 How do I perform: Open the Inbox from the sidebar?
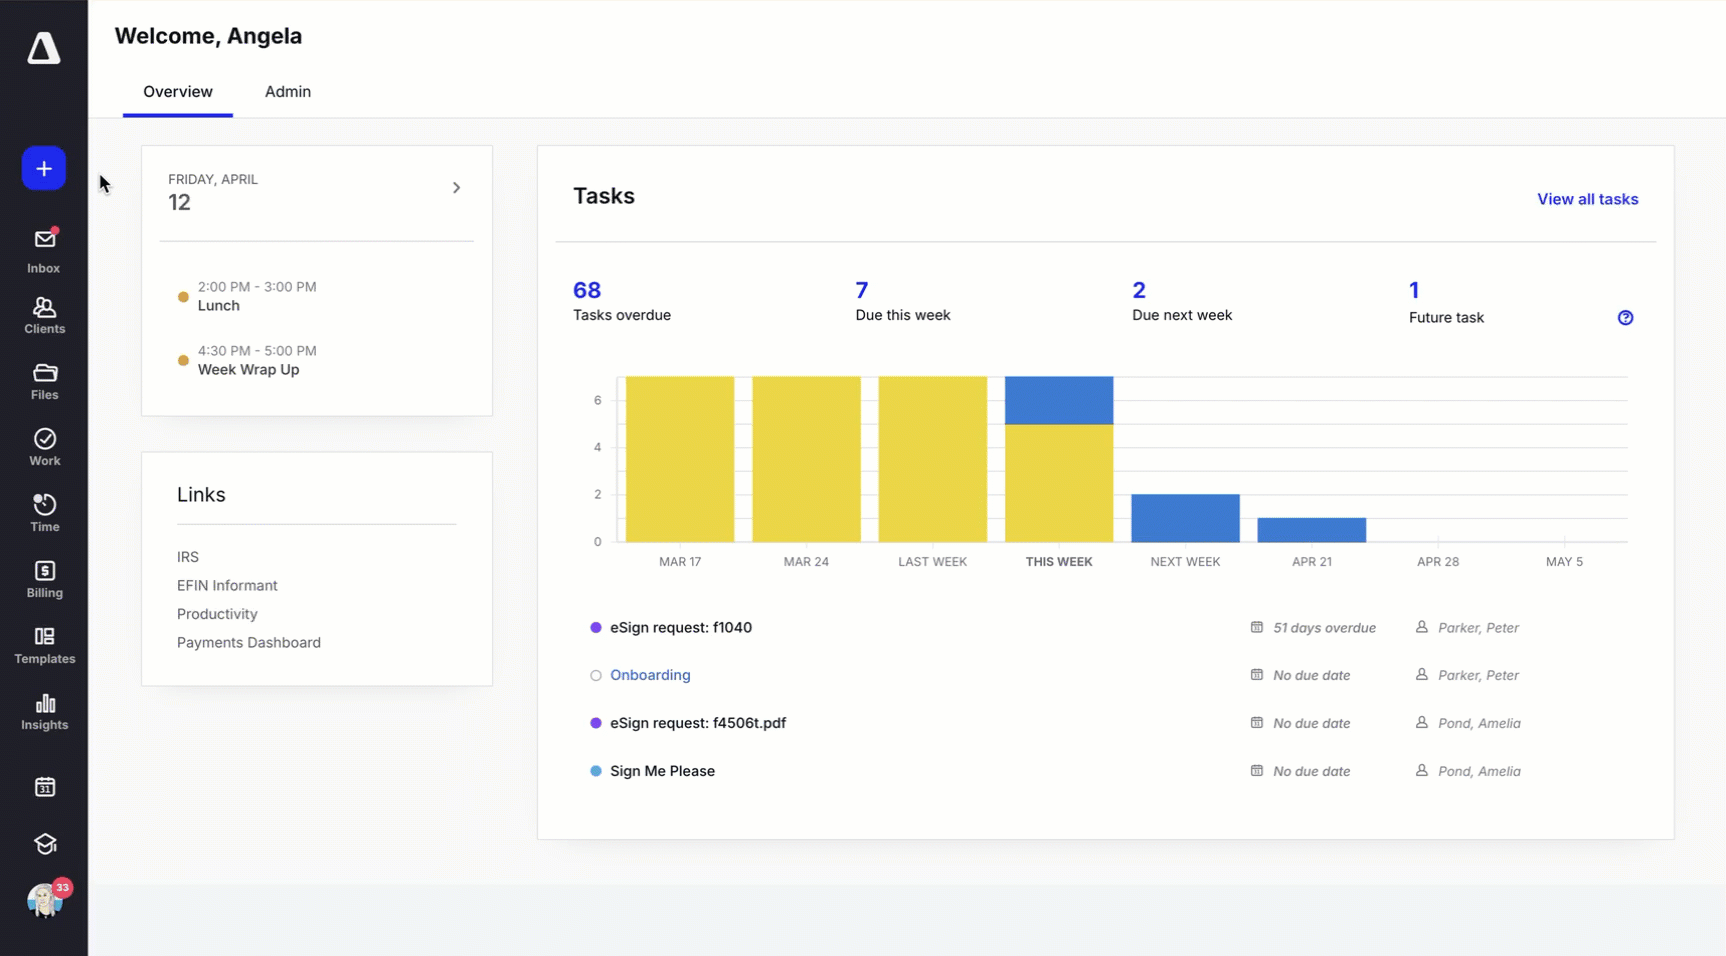pyautogui.click(x=44, y=248)
